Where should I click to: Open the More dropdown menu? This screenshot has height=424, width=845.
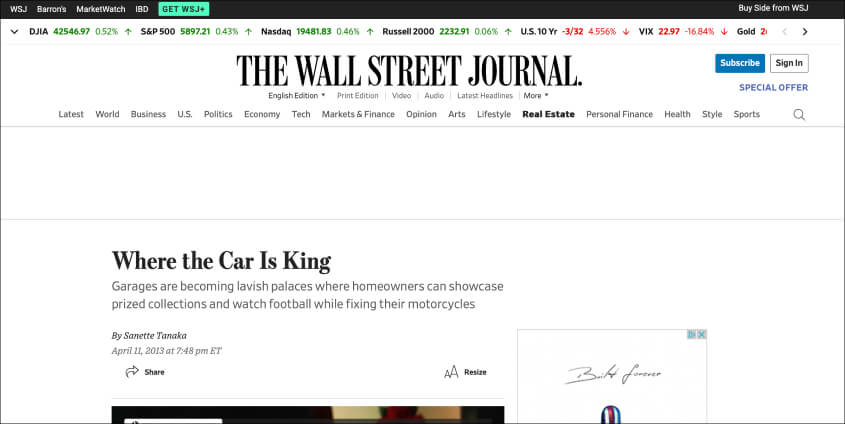click(535, 96)
